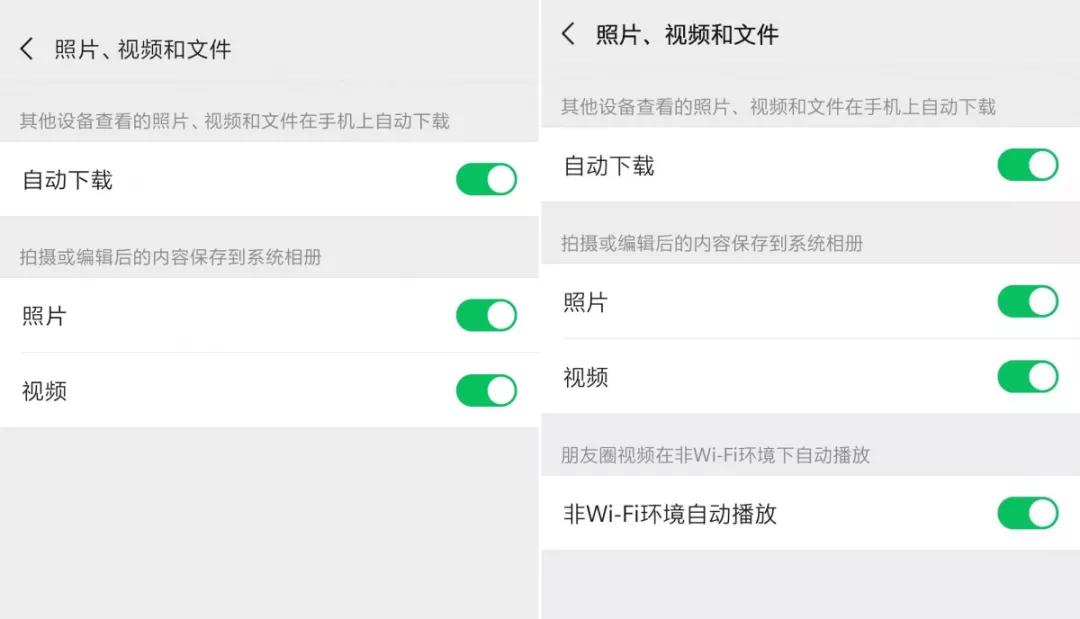This screenshot has width=1080, height=619.
Task: Toggle 视频 switch in right panel
Action: [1027, 376]
